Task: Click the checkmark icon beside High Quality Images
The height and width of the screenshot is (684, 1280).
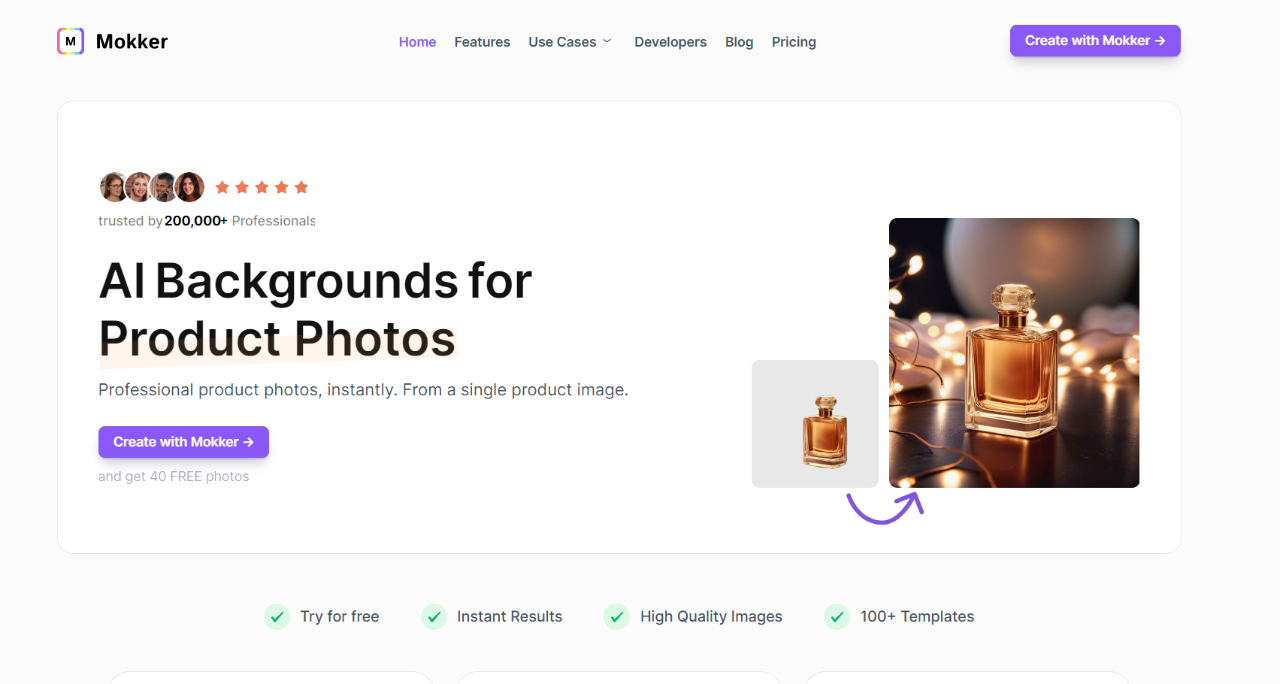Action: (617, 616)
